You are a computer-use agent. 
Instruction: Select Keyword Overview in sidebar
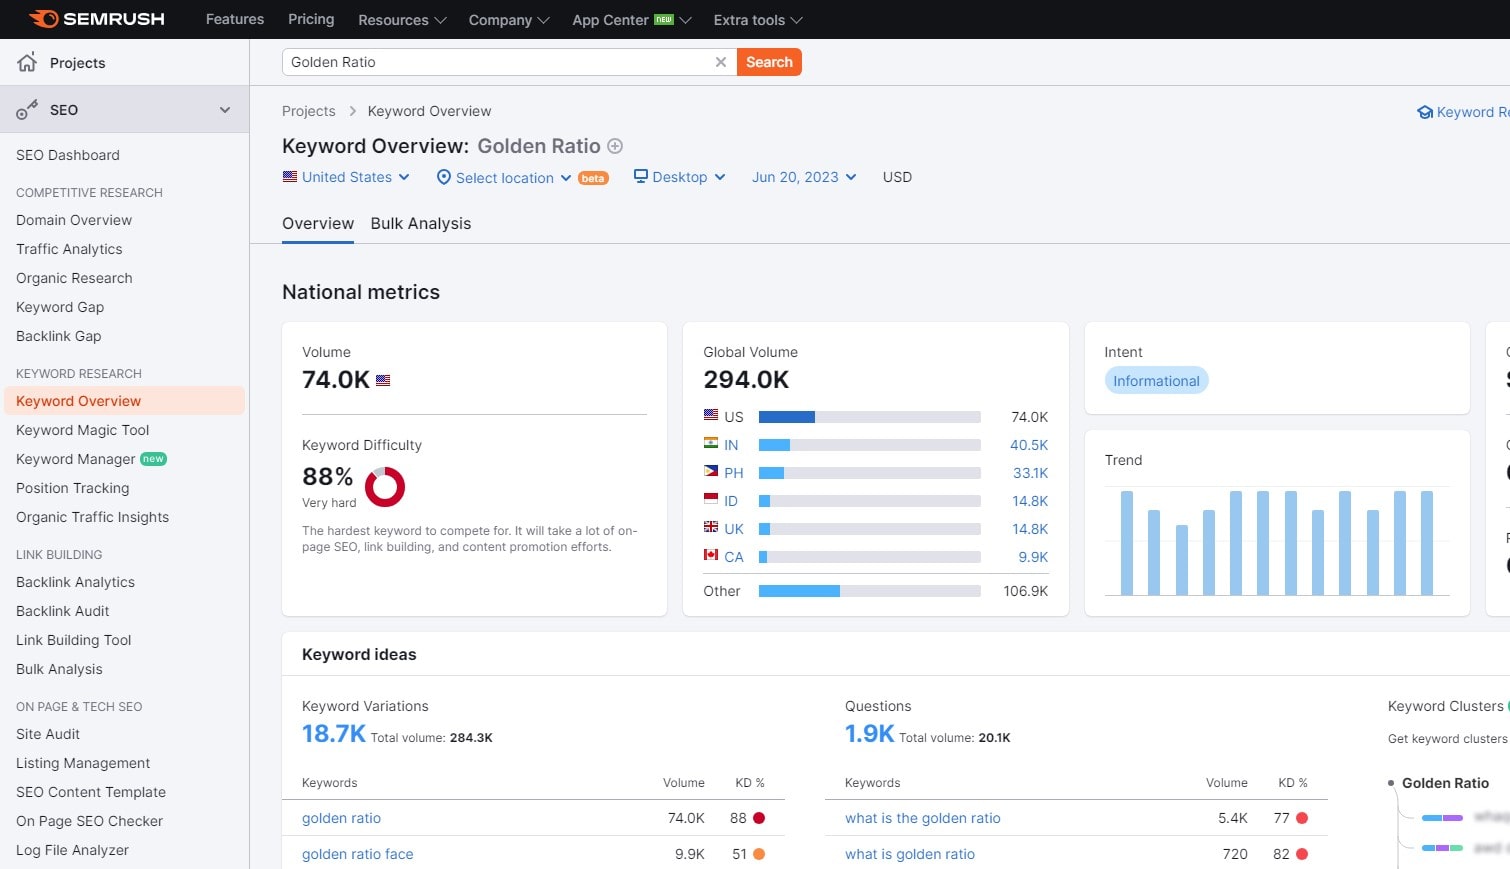pos(124,401)
